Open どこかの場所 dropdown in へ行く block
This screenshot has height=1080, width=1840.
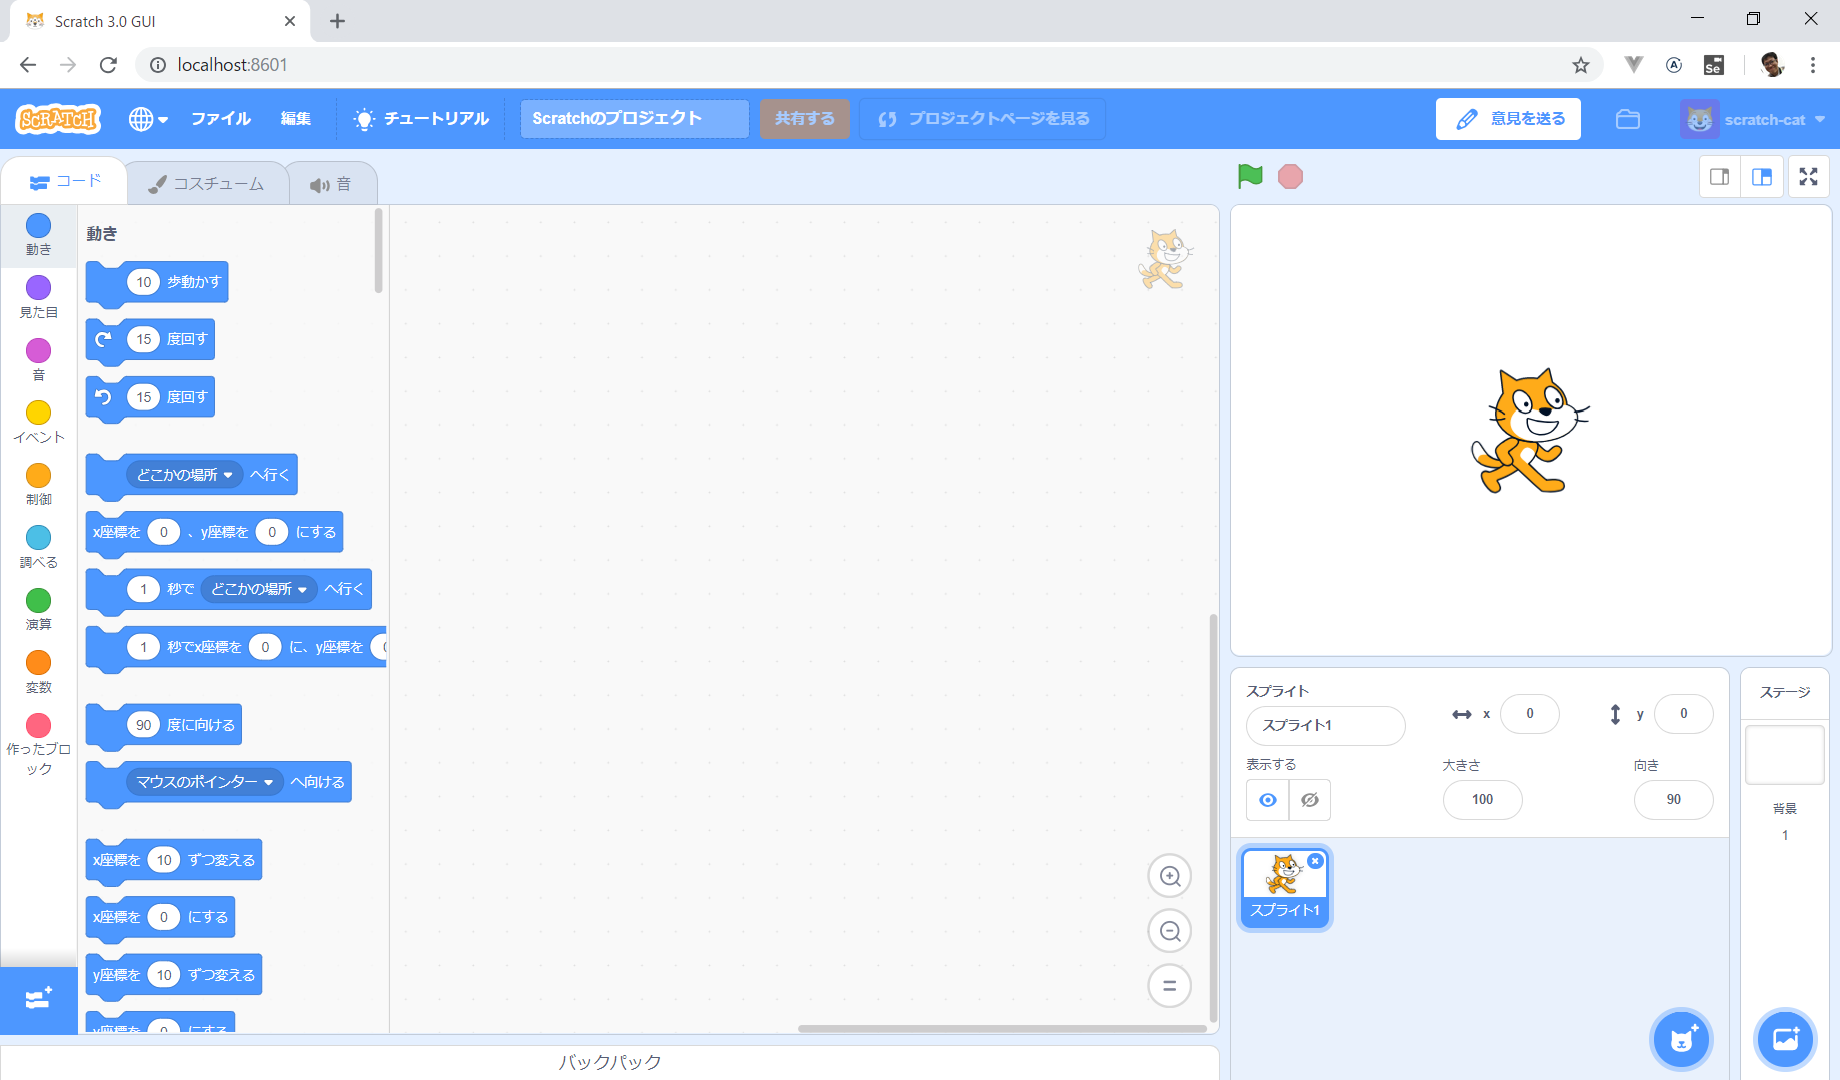click(184, 475)
